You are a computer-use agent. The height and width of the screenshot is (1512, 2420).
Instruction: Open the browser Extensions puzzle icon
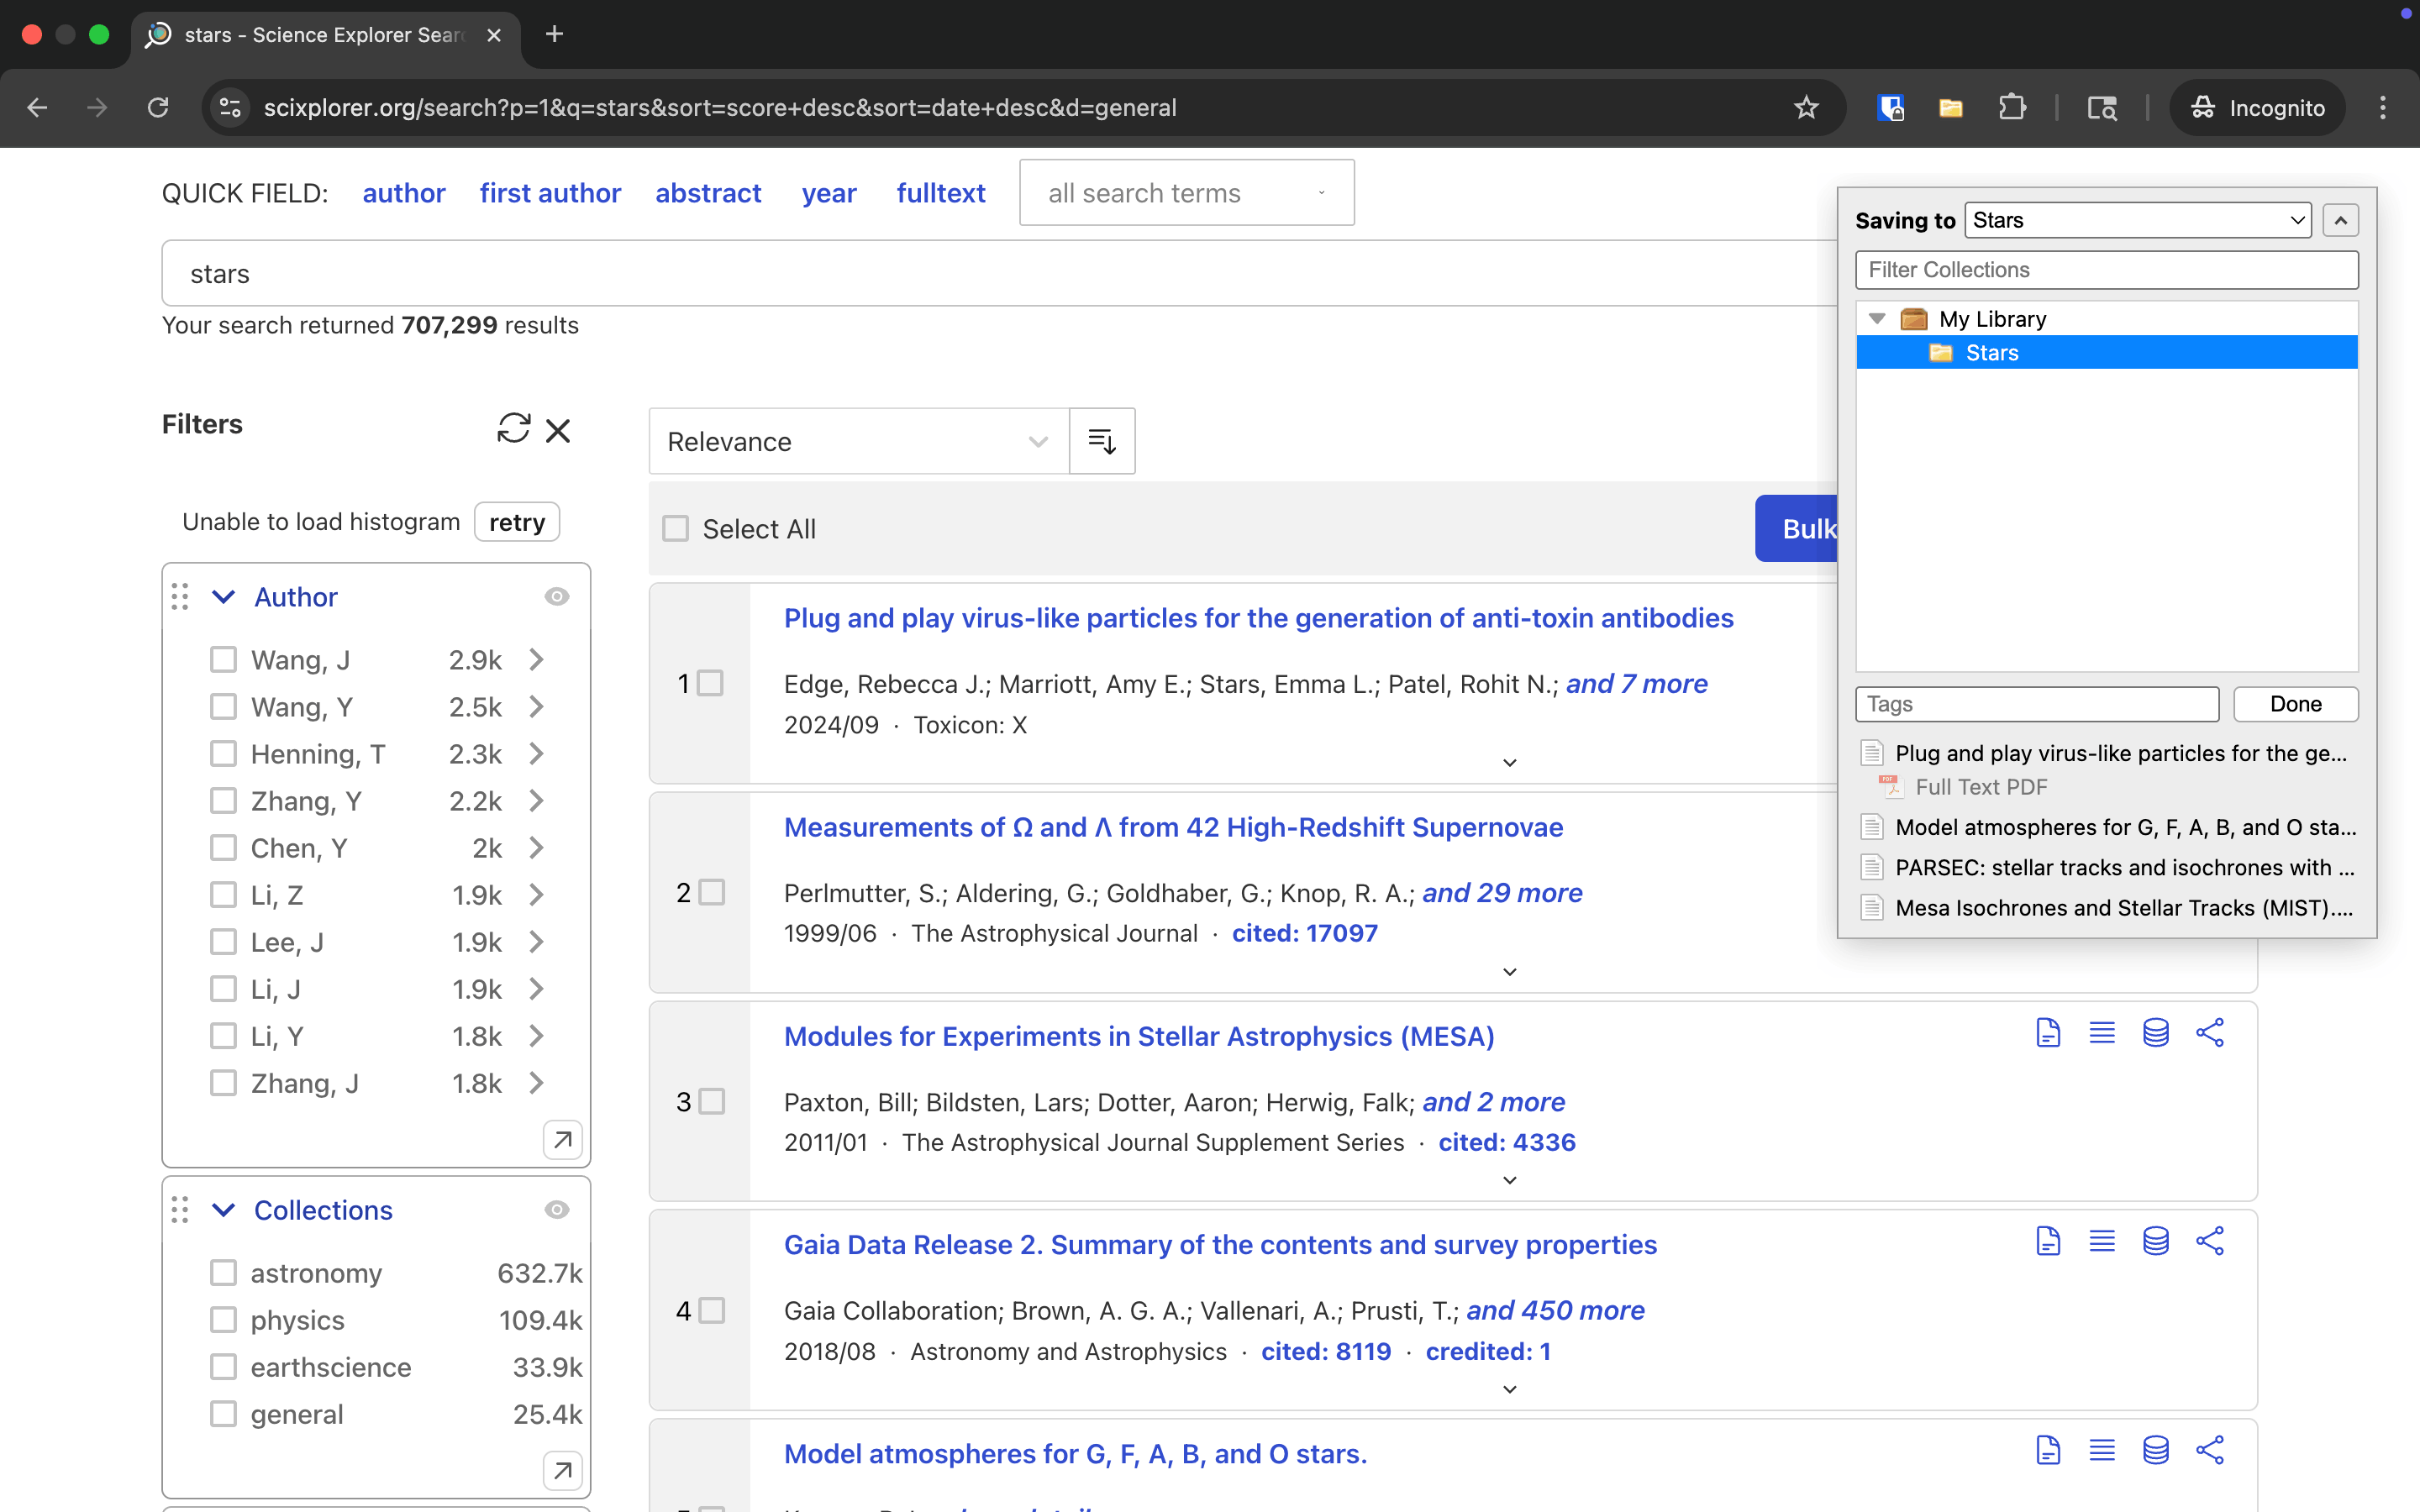point(2012,108)
